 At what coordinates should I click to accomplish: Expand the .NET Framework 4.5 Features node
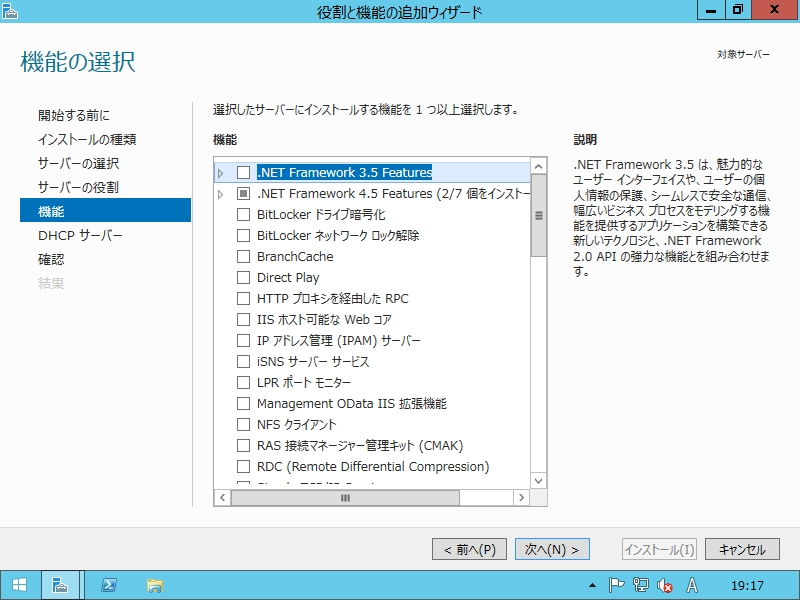click(x=221, y=194)
